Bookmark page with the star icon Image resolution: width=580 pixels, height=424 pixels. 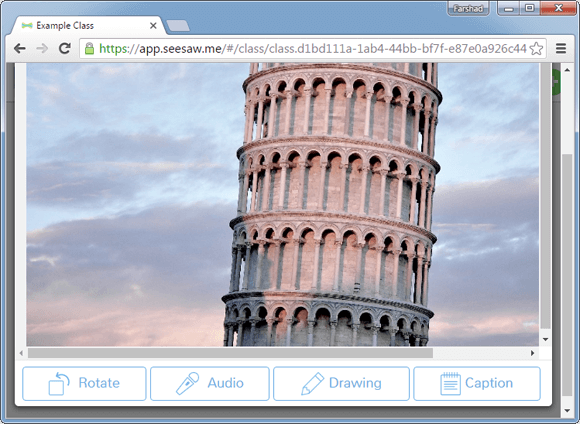pos(536,48)
